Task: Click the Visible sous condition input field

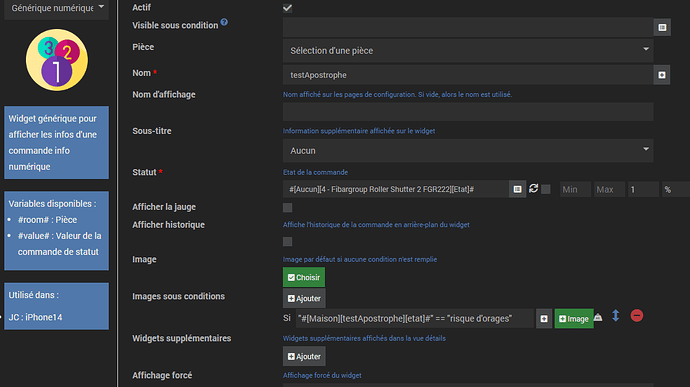Action: [468, 27]
